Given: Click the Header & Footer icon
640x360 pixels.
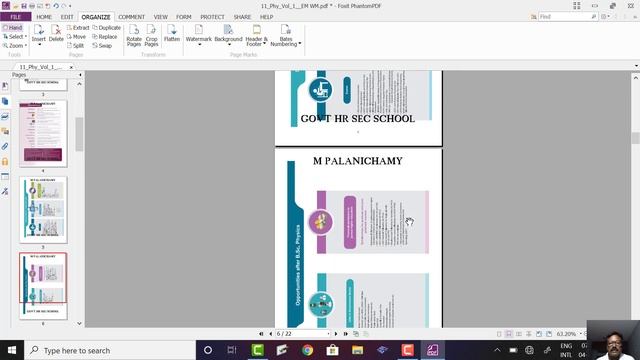Looking at the screenshot, I should pyautogui.click(x=256, y=30).
